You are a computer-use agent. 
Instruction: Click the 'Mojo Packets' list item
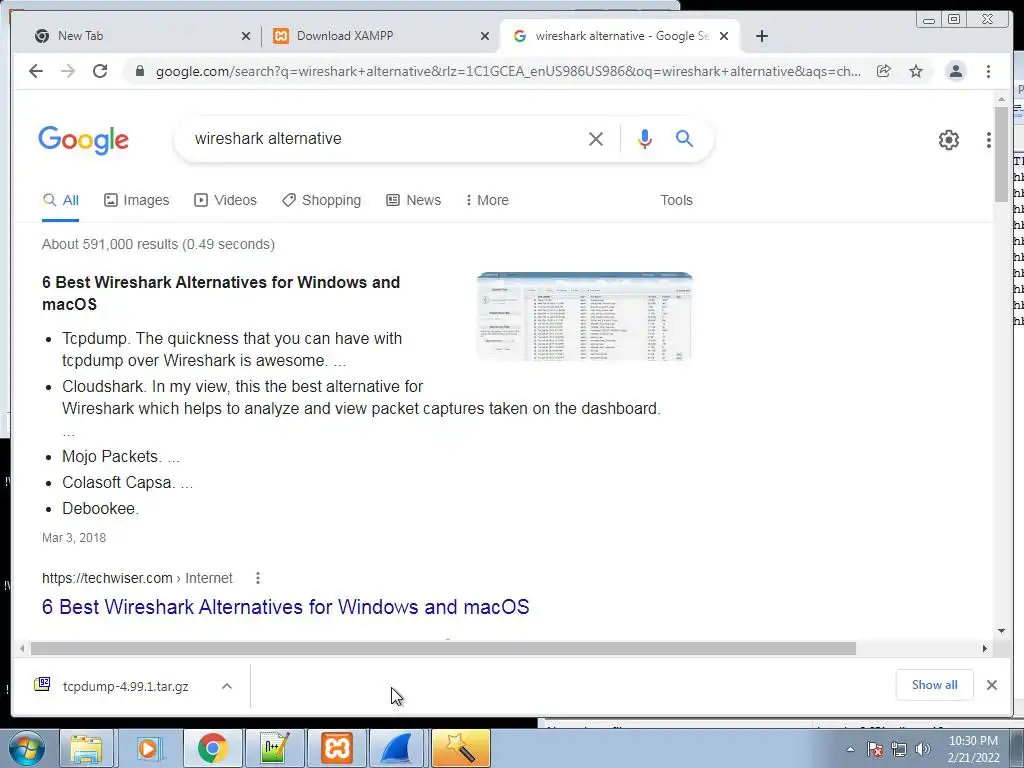(x=121, y=456)
